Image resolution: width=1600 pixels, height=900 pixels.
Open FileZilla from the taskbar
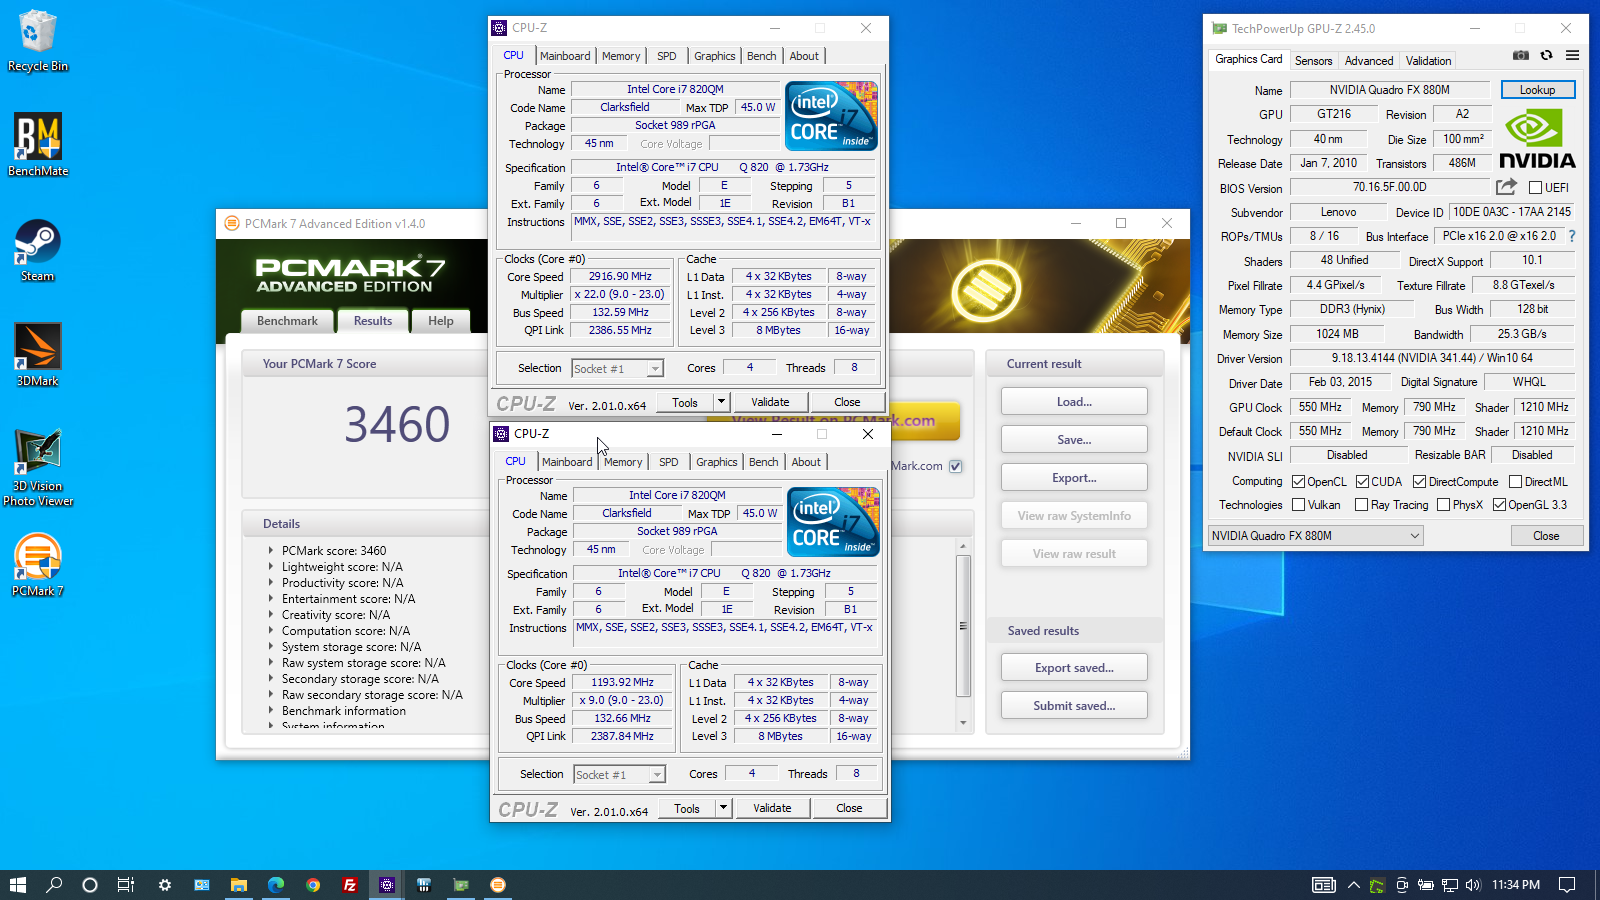pos(350,885)
